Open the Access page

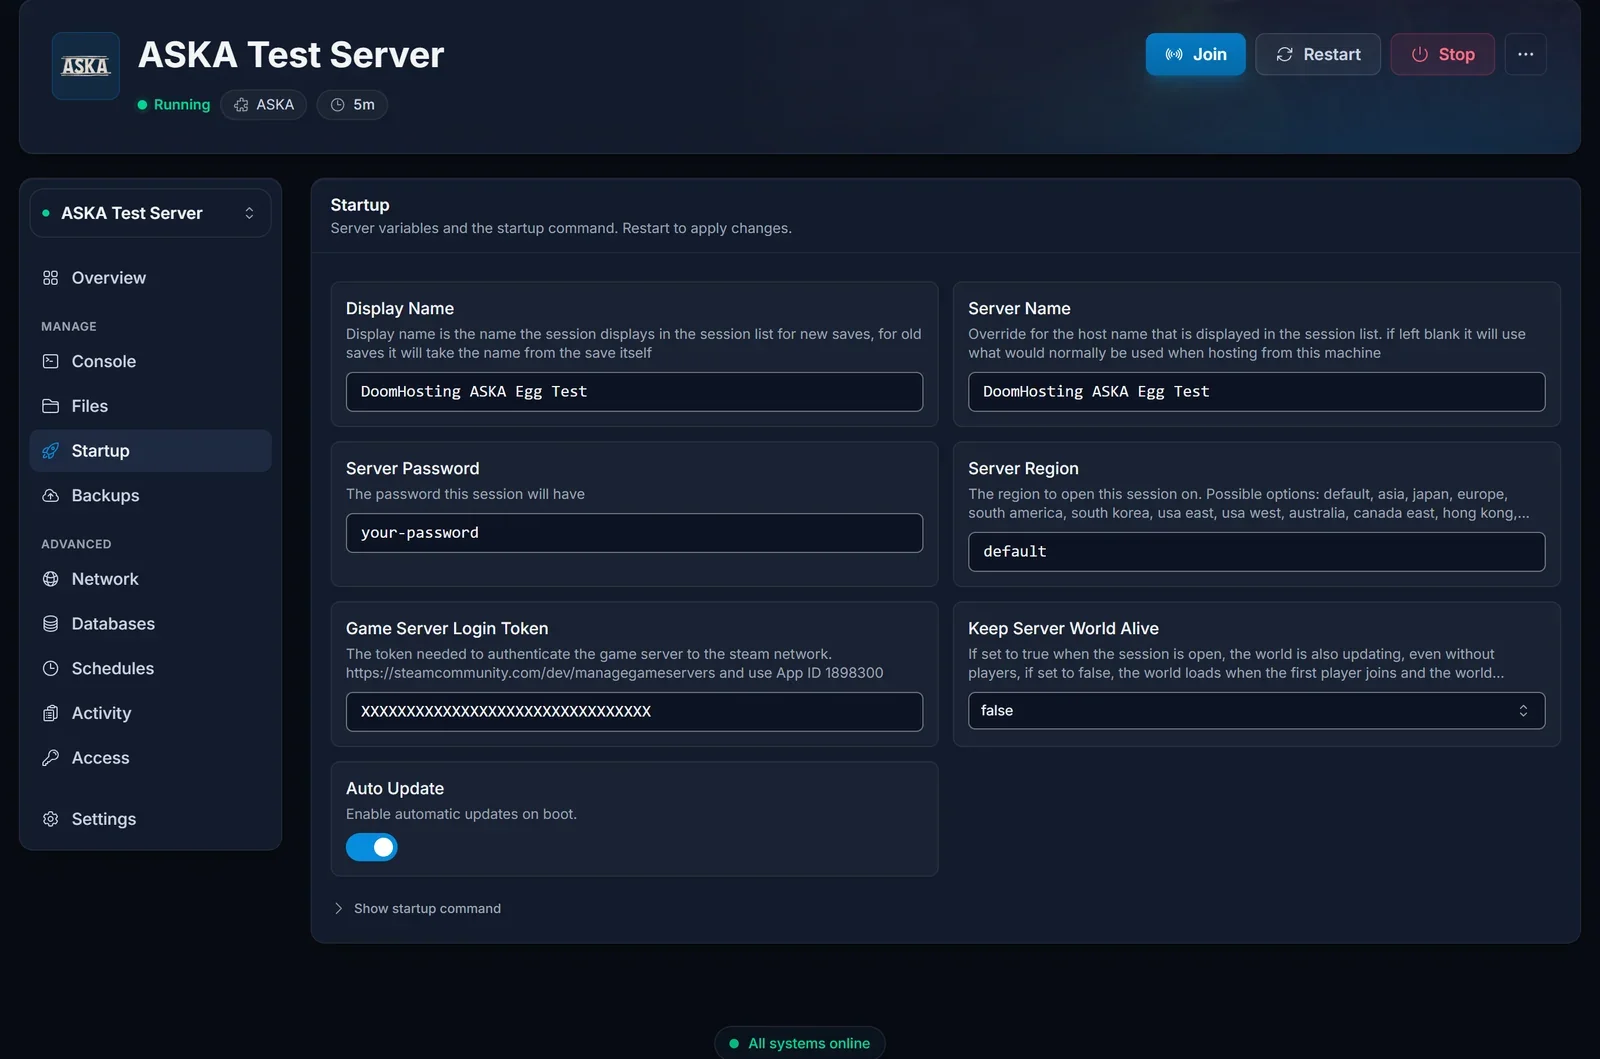point(150,758)
